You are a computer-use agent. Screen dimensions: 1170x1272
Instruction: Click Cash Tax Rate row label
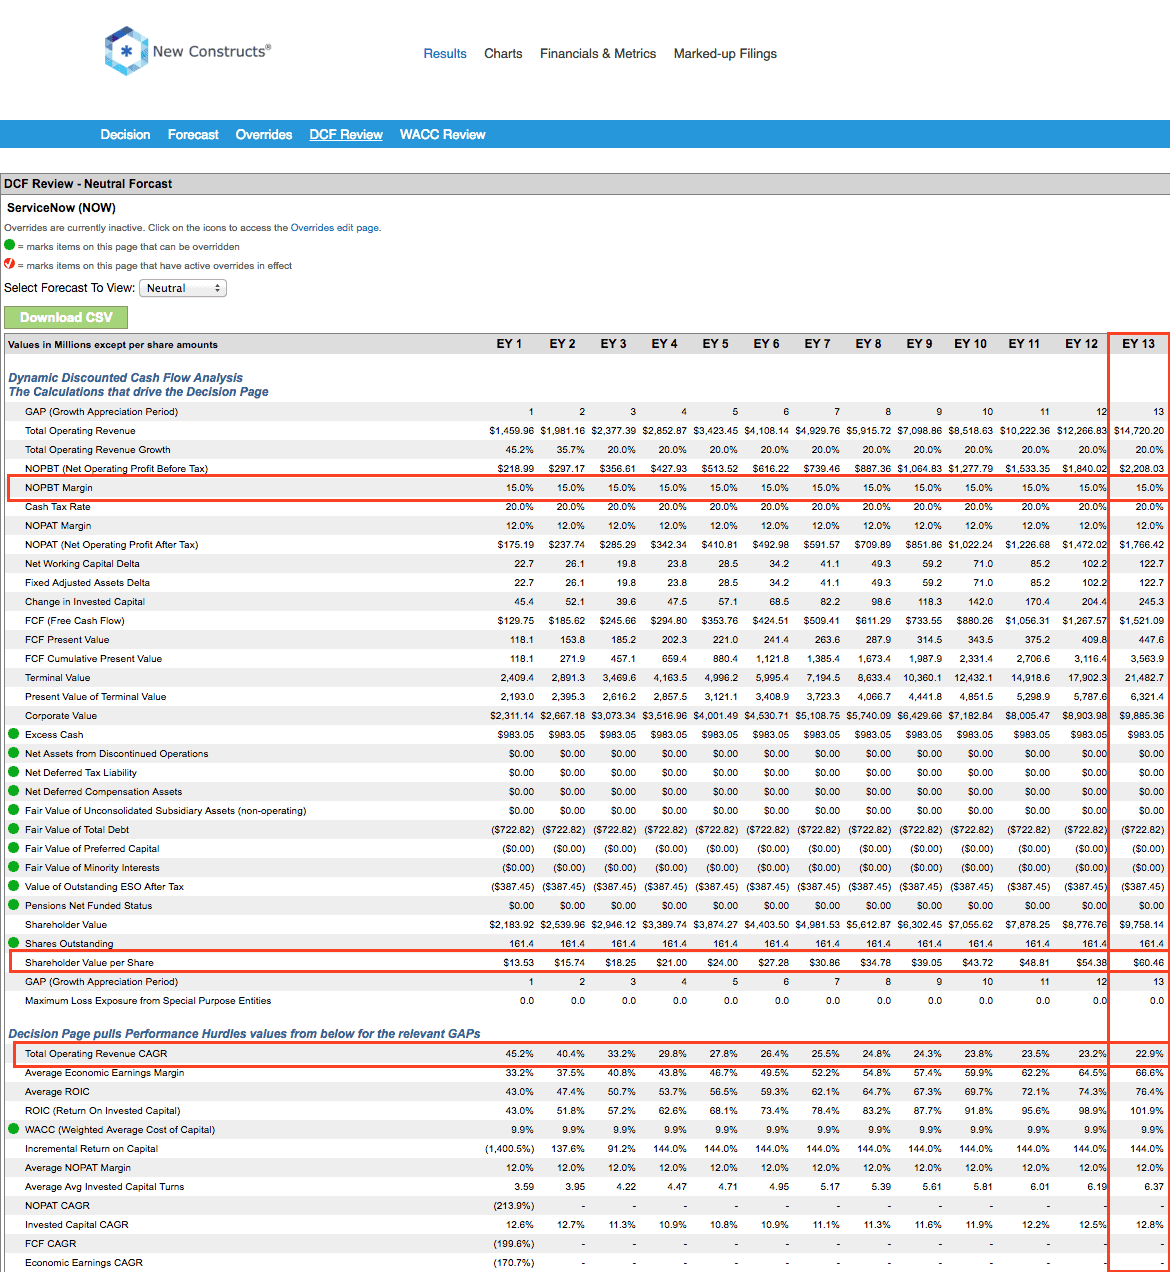tap(58, 507)
